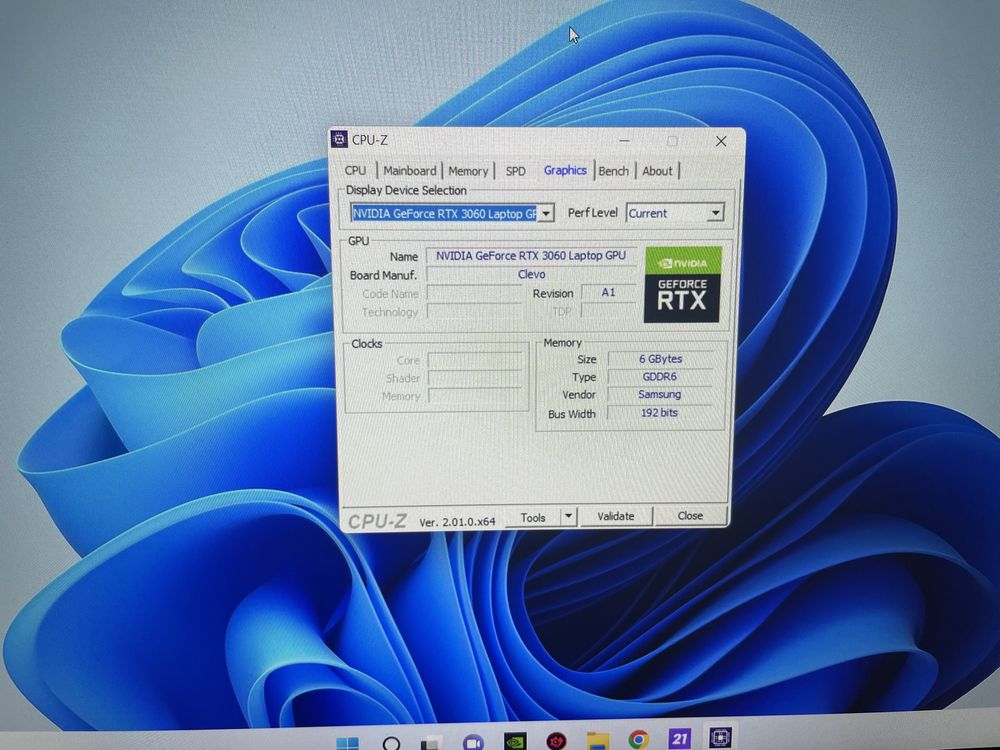Screen dimensions: 1000x750
Task: Click the NVIDIA GeForce RTX logo
Action: (682, 284)
